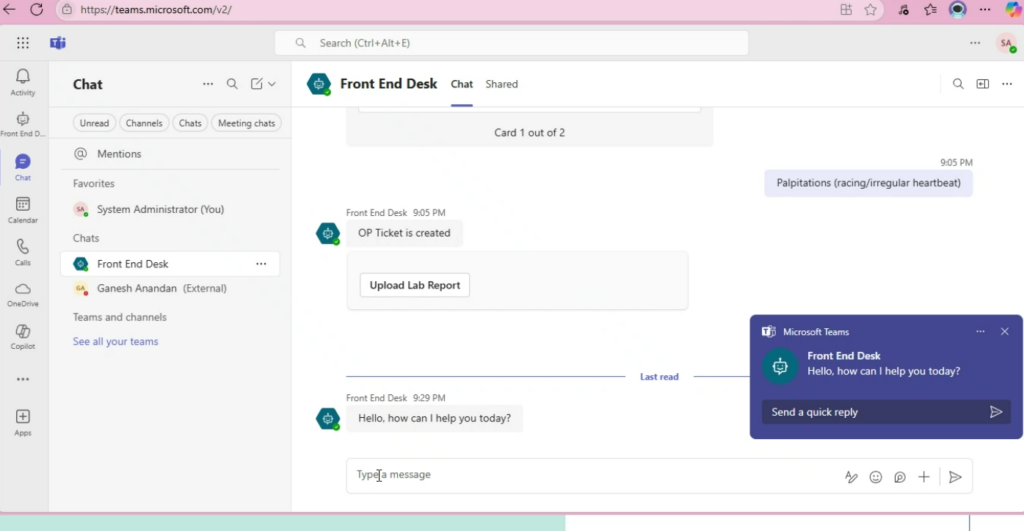Focus the Type a message field
Screen dimensions: 1024x531
(594, 475)
